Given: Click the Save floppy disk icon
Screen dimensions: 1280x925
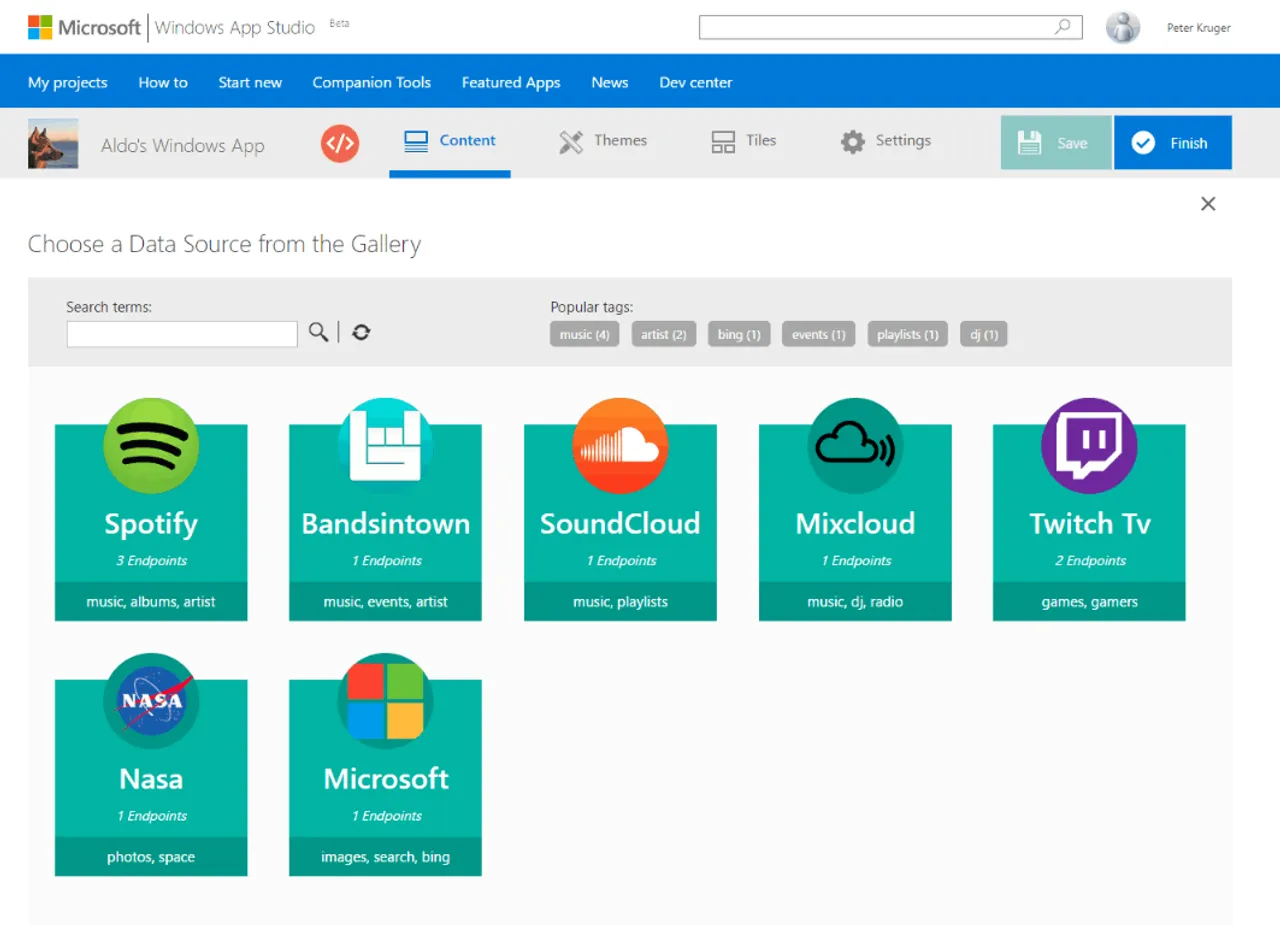Looking at the screenshot, I should point(1030,143).
